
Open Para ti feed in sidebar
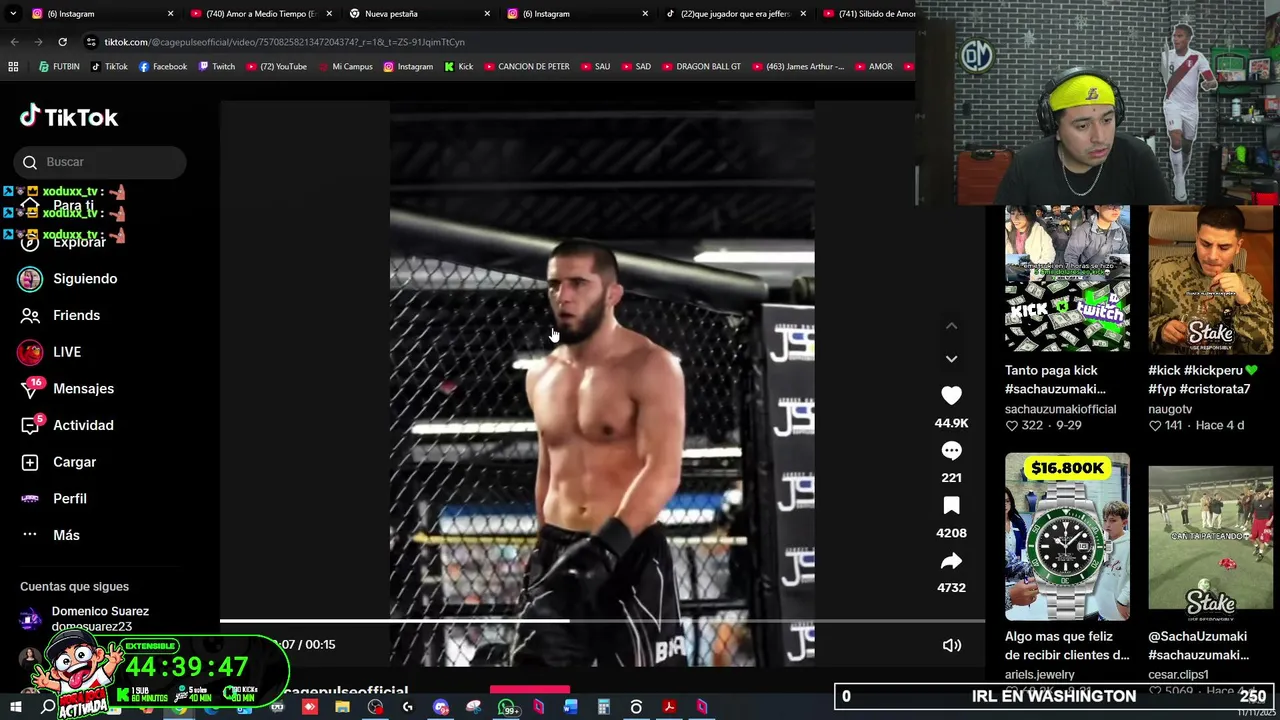tap(73, 205)
